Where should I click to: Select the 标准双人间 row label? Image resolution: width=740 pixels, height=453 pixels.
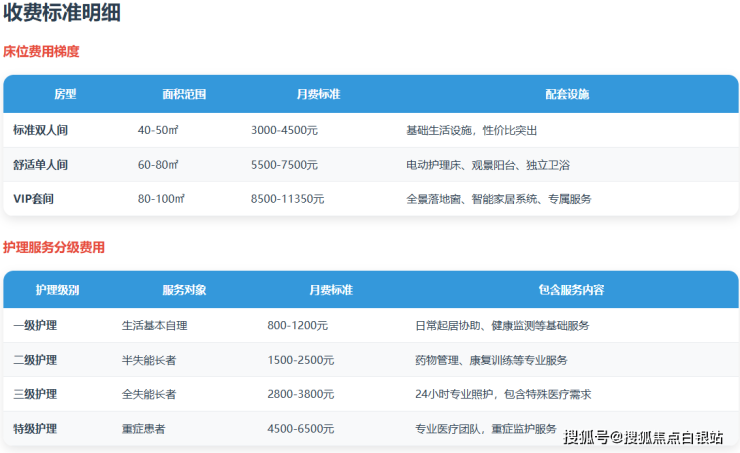41,130
